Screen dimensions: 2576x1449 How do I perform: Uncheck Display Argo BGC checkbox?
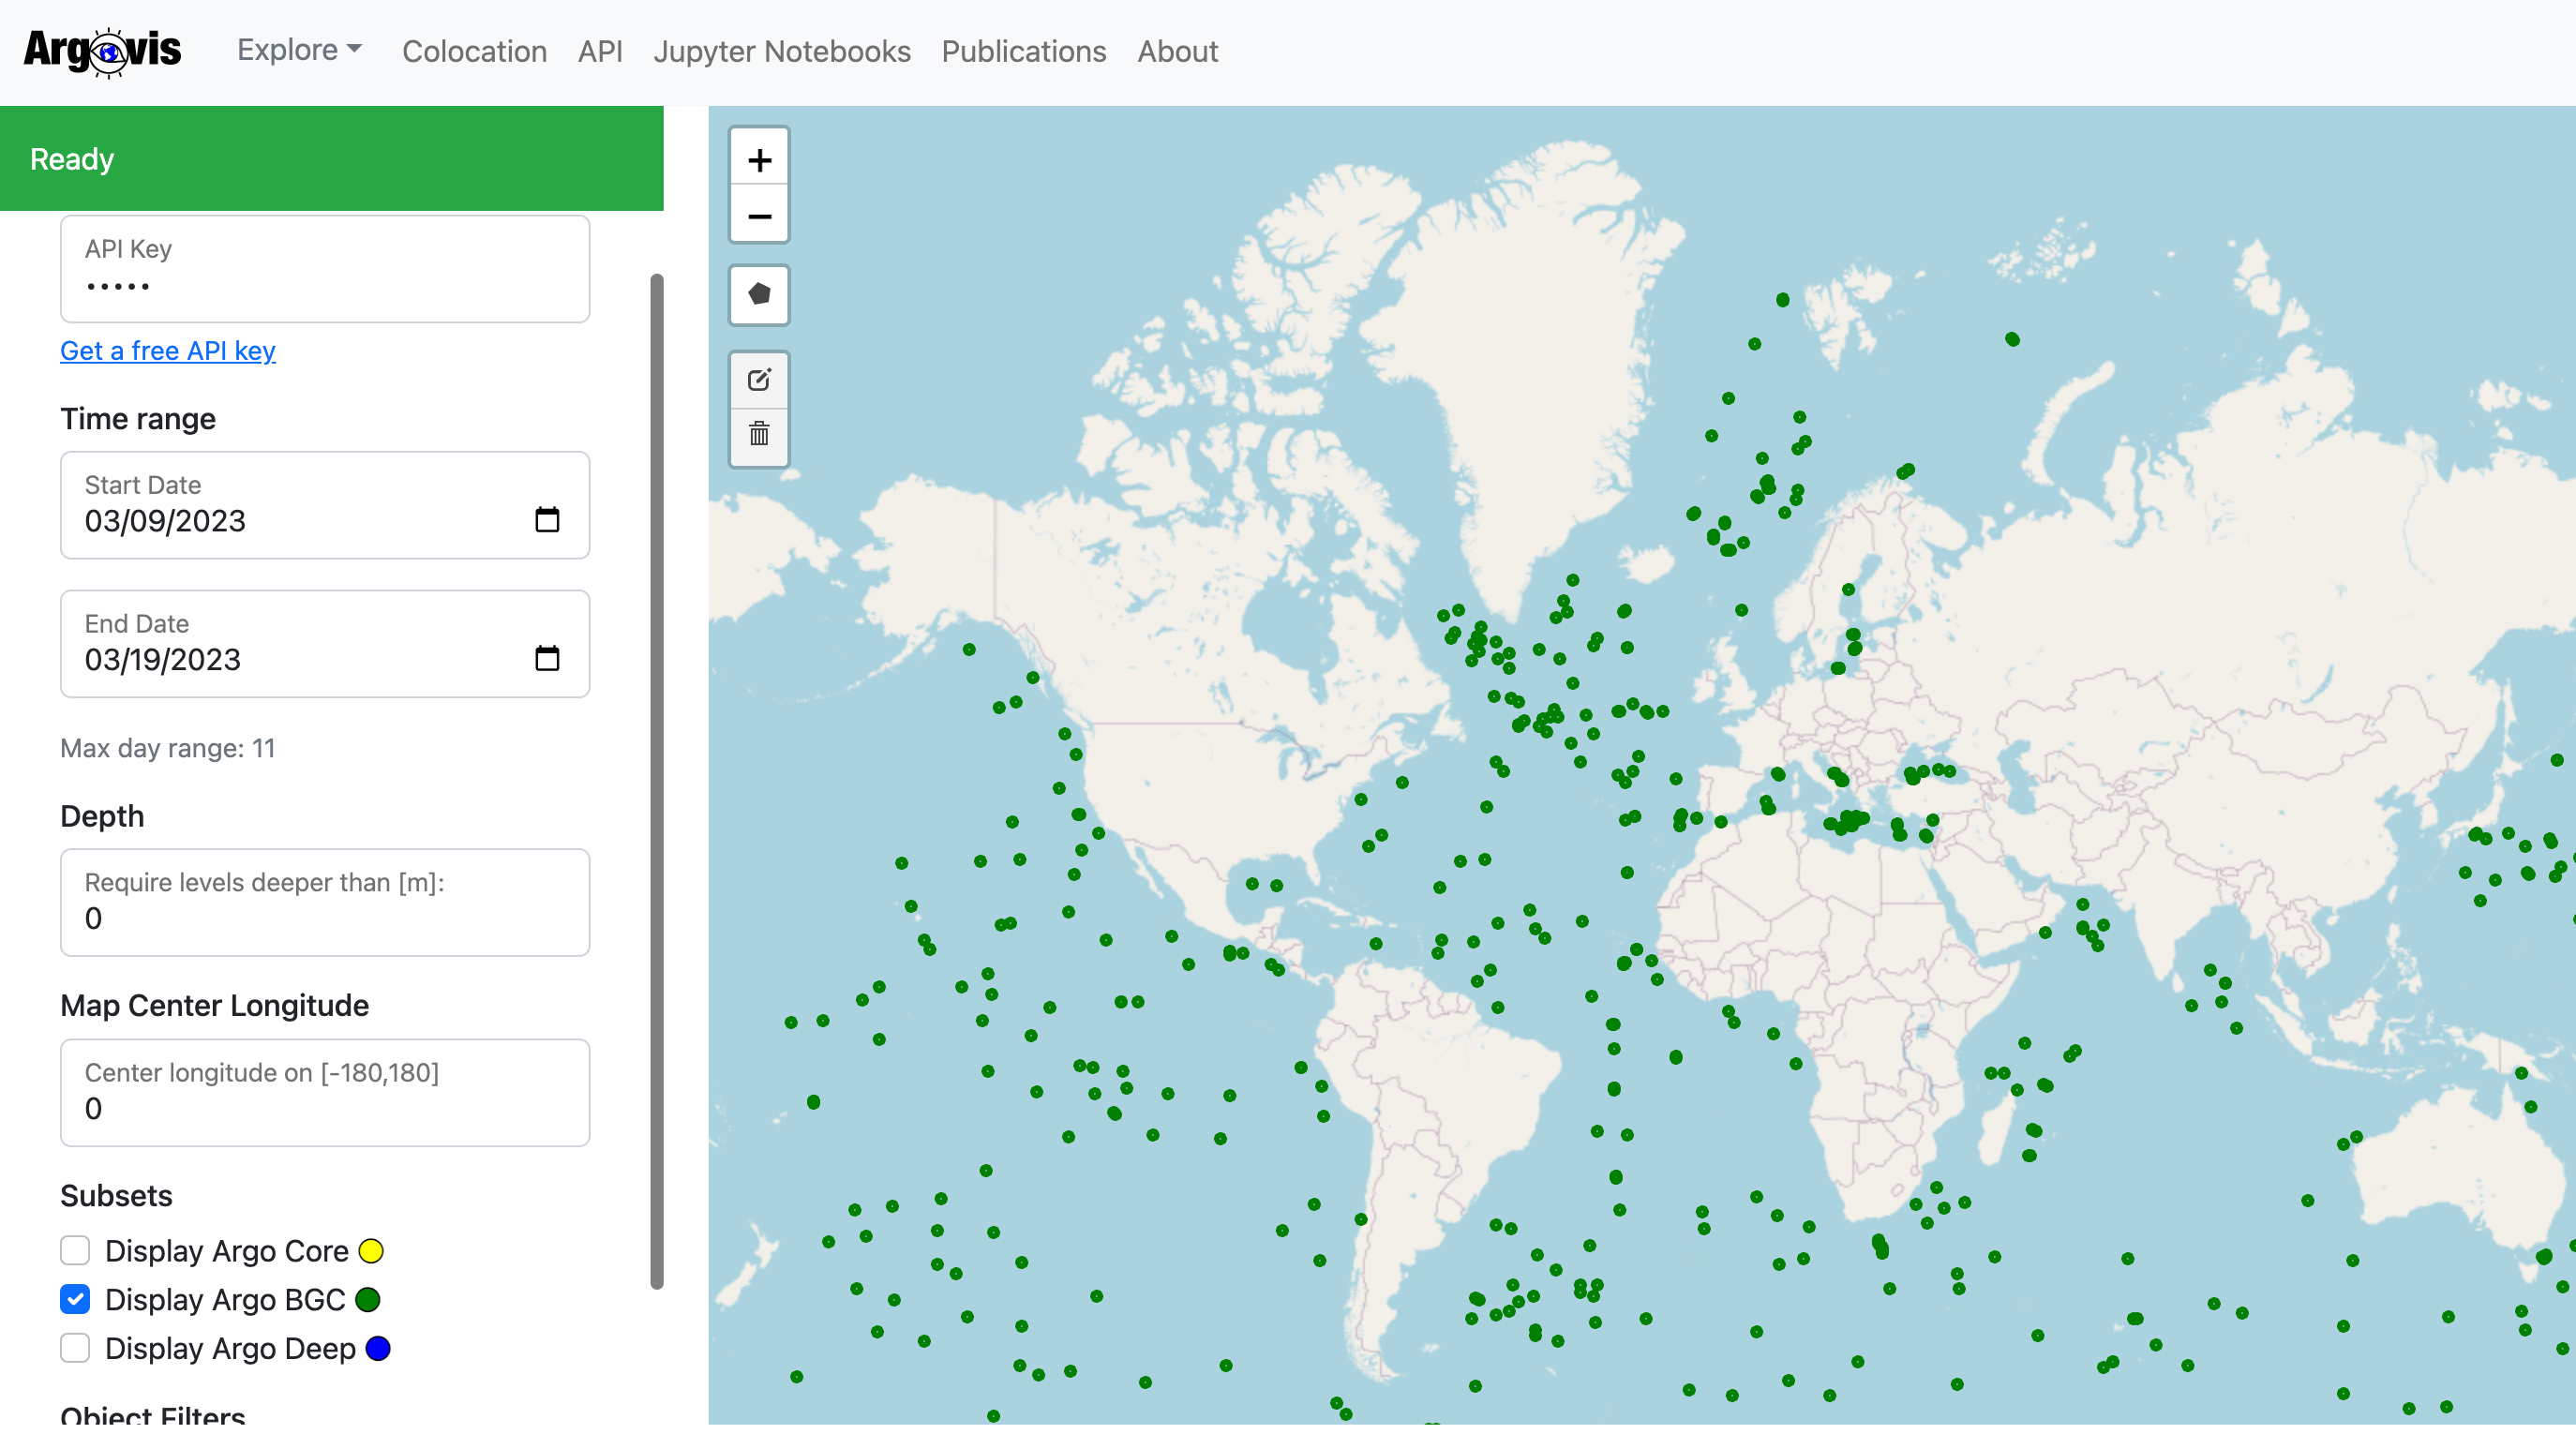(x=75, y=1299)
